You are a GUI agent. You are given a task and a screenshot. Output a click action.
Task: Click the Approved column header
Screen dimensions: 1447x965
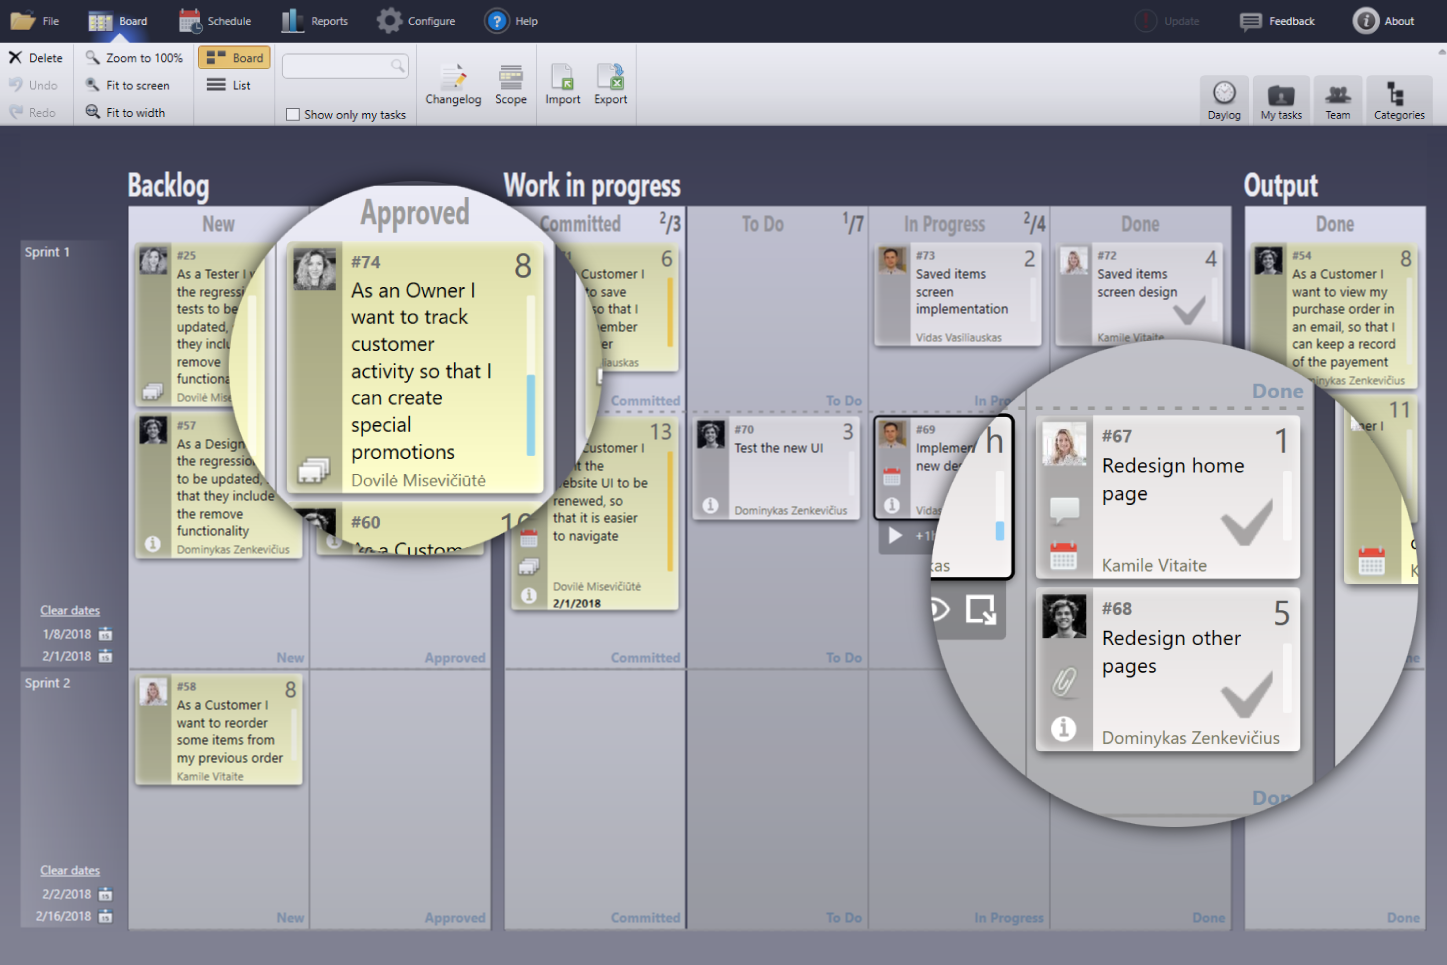(x=415, y=213)
